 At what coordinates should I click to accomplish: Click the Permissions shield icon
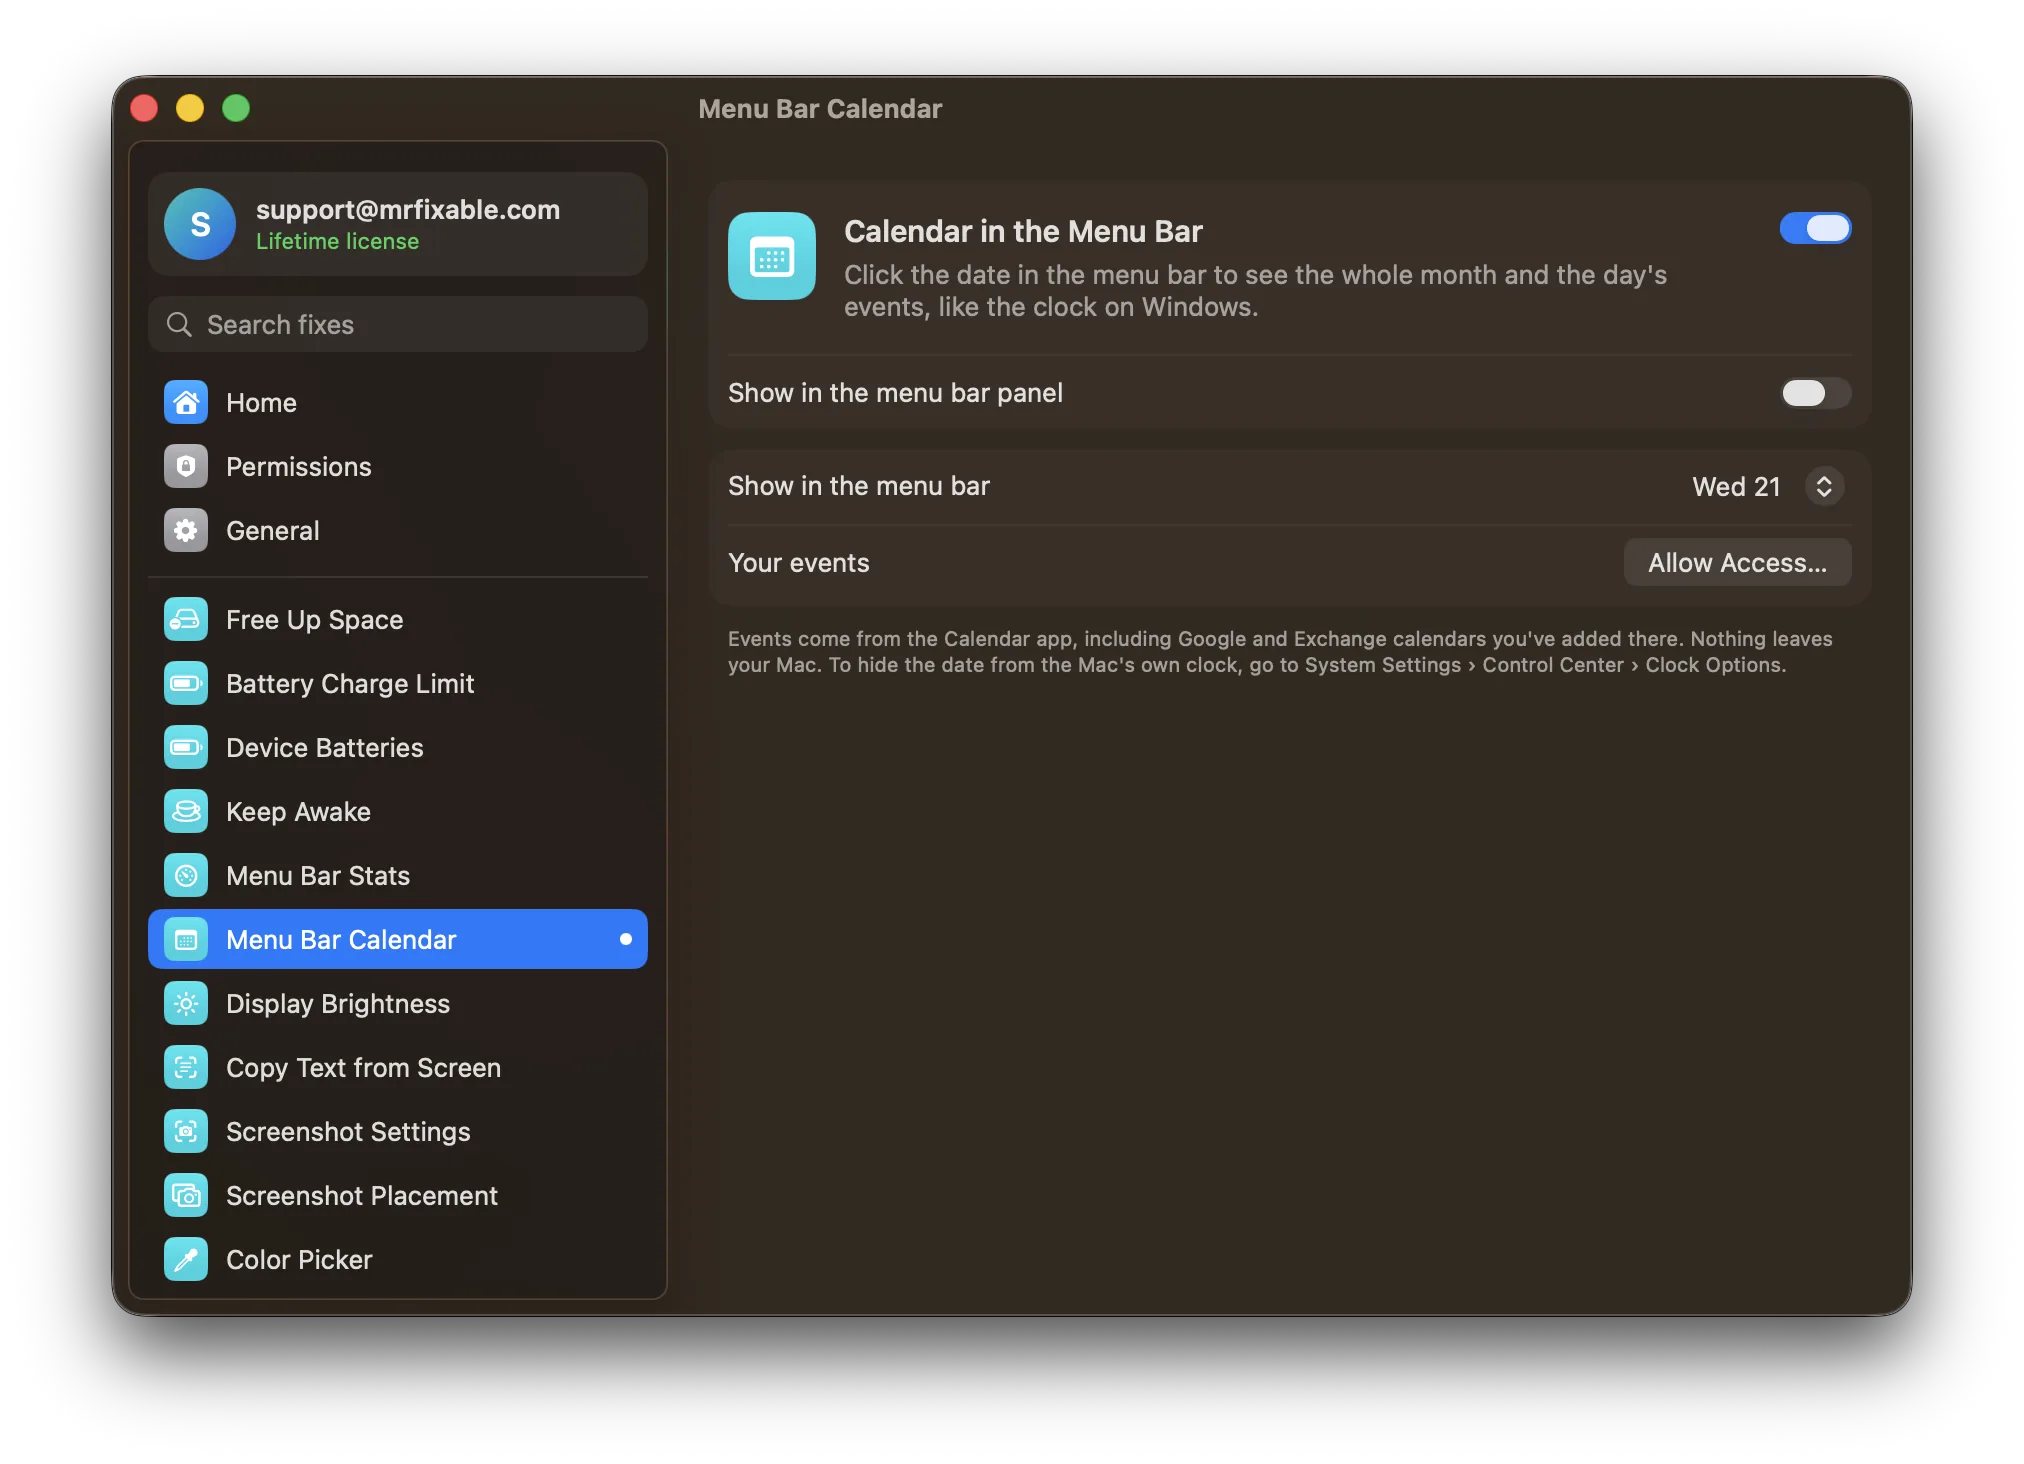coord(186,466)
